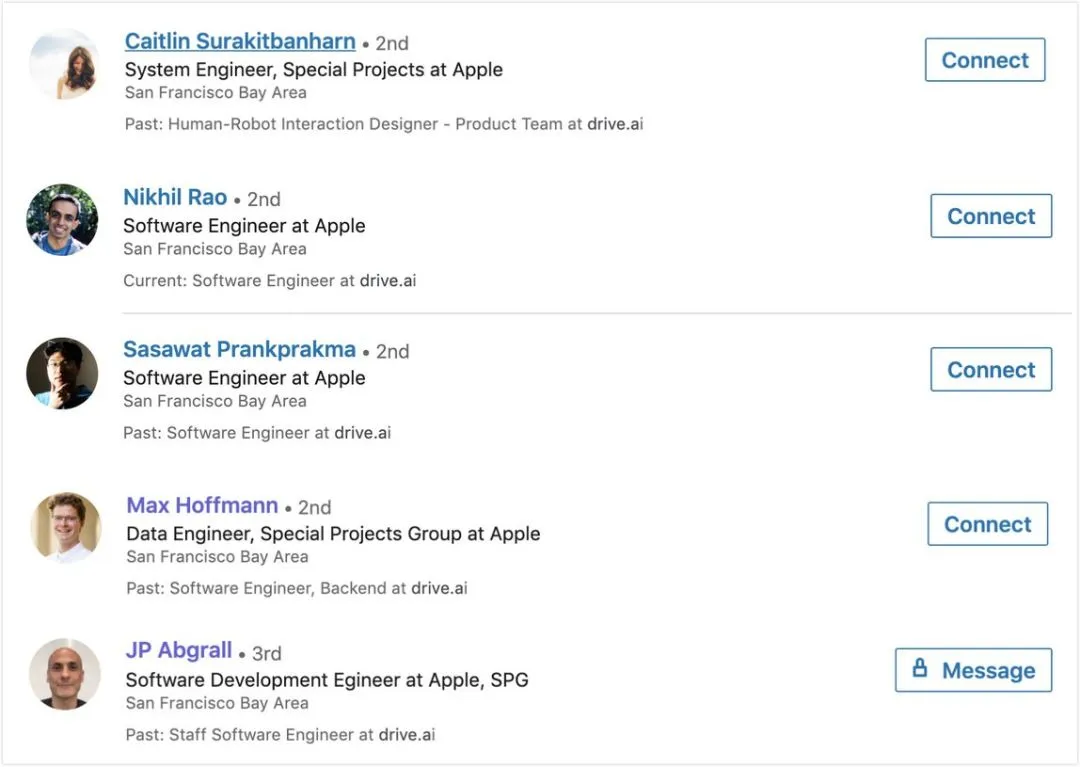Click 'Data Engineer, Special Projects Group at Apple'
The image size is (1080, 767).
[x=333, y=534]
